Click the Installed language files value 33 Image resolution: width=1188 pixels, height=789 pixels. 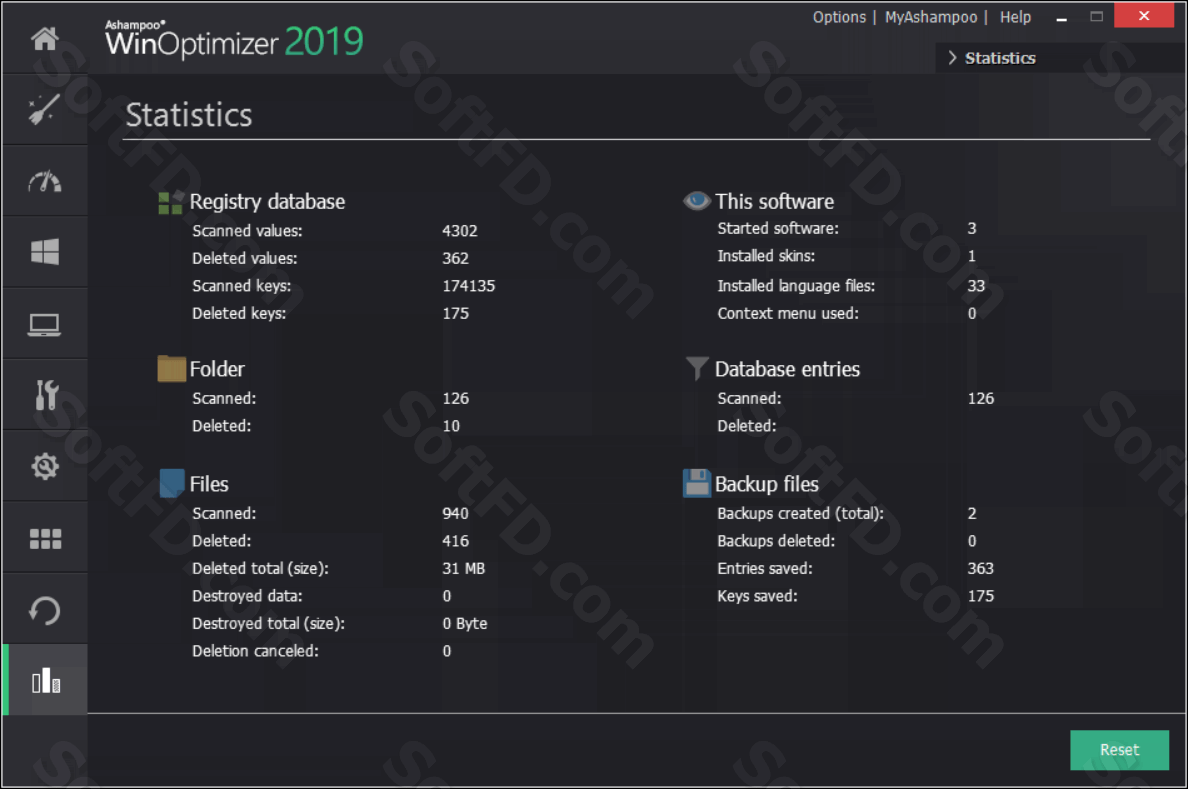coord(976,286)
